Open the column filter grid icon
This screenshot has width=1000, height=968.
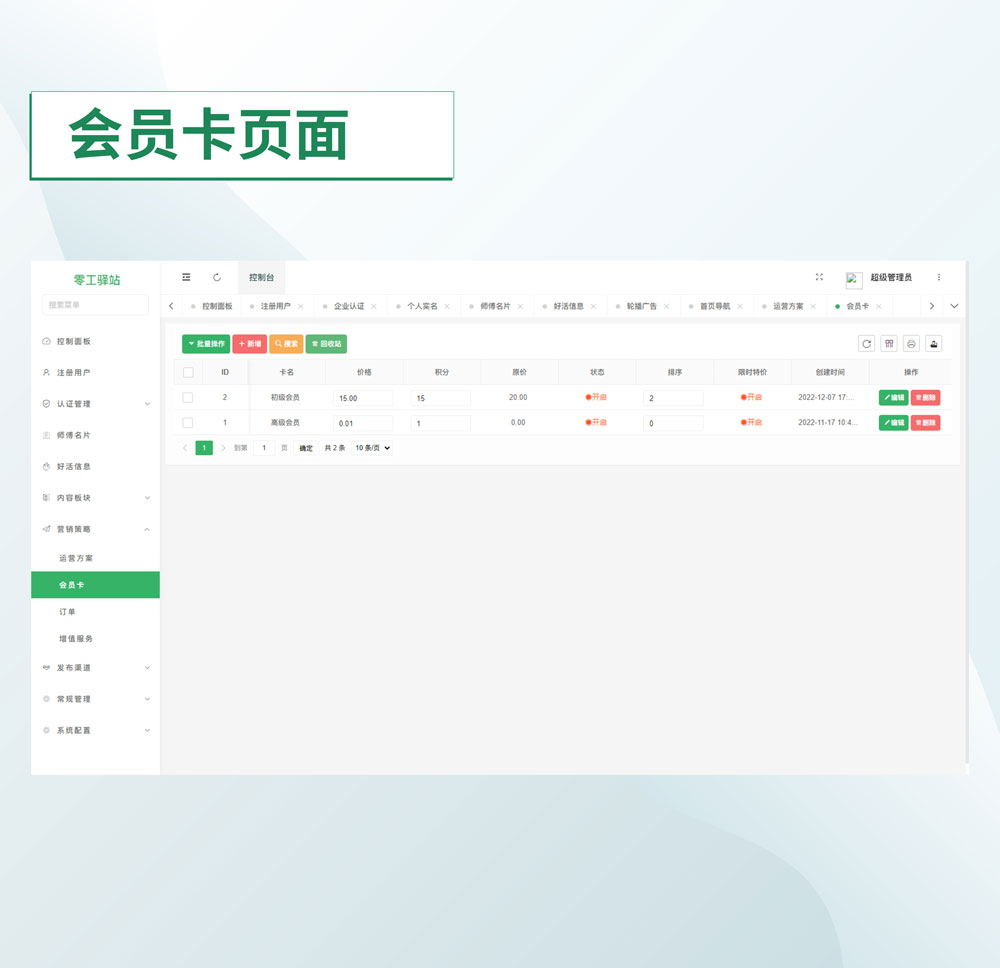click(x=889, y=344)
